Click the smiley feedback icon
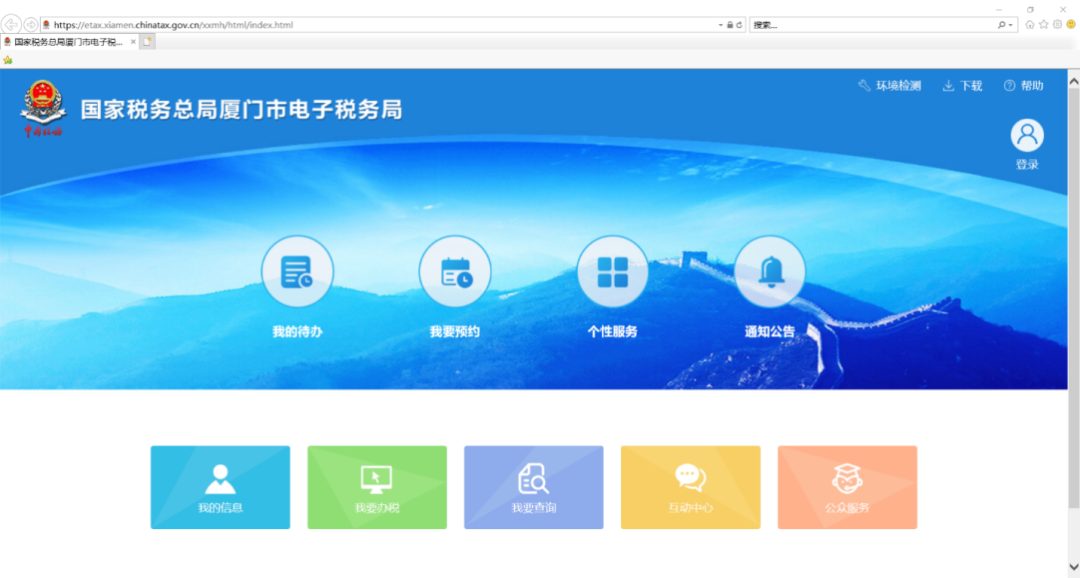The image size is (1080, 578). pos(1071,25)
